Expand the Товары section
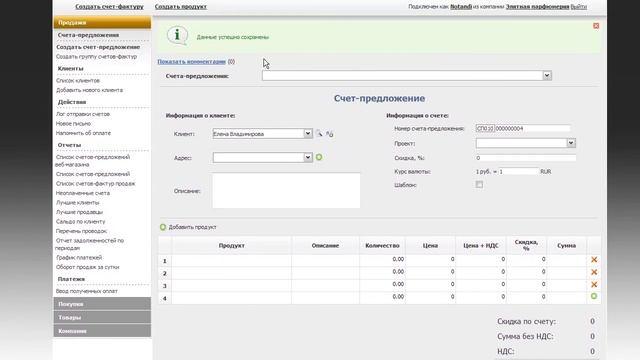The height and width of the screenshot is (360, 640). coord(102,317)
